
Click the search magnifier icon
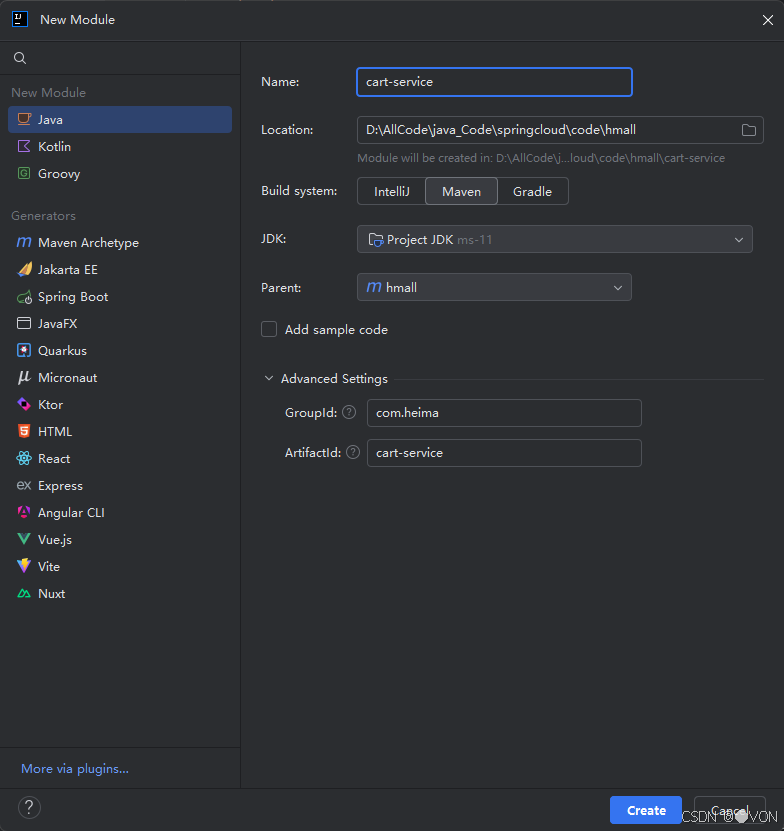pos(20,58)
